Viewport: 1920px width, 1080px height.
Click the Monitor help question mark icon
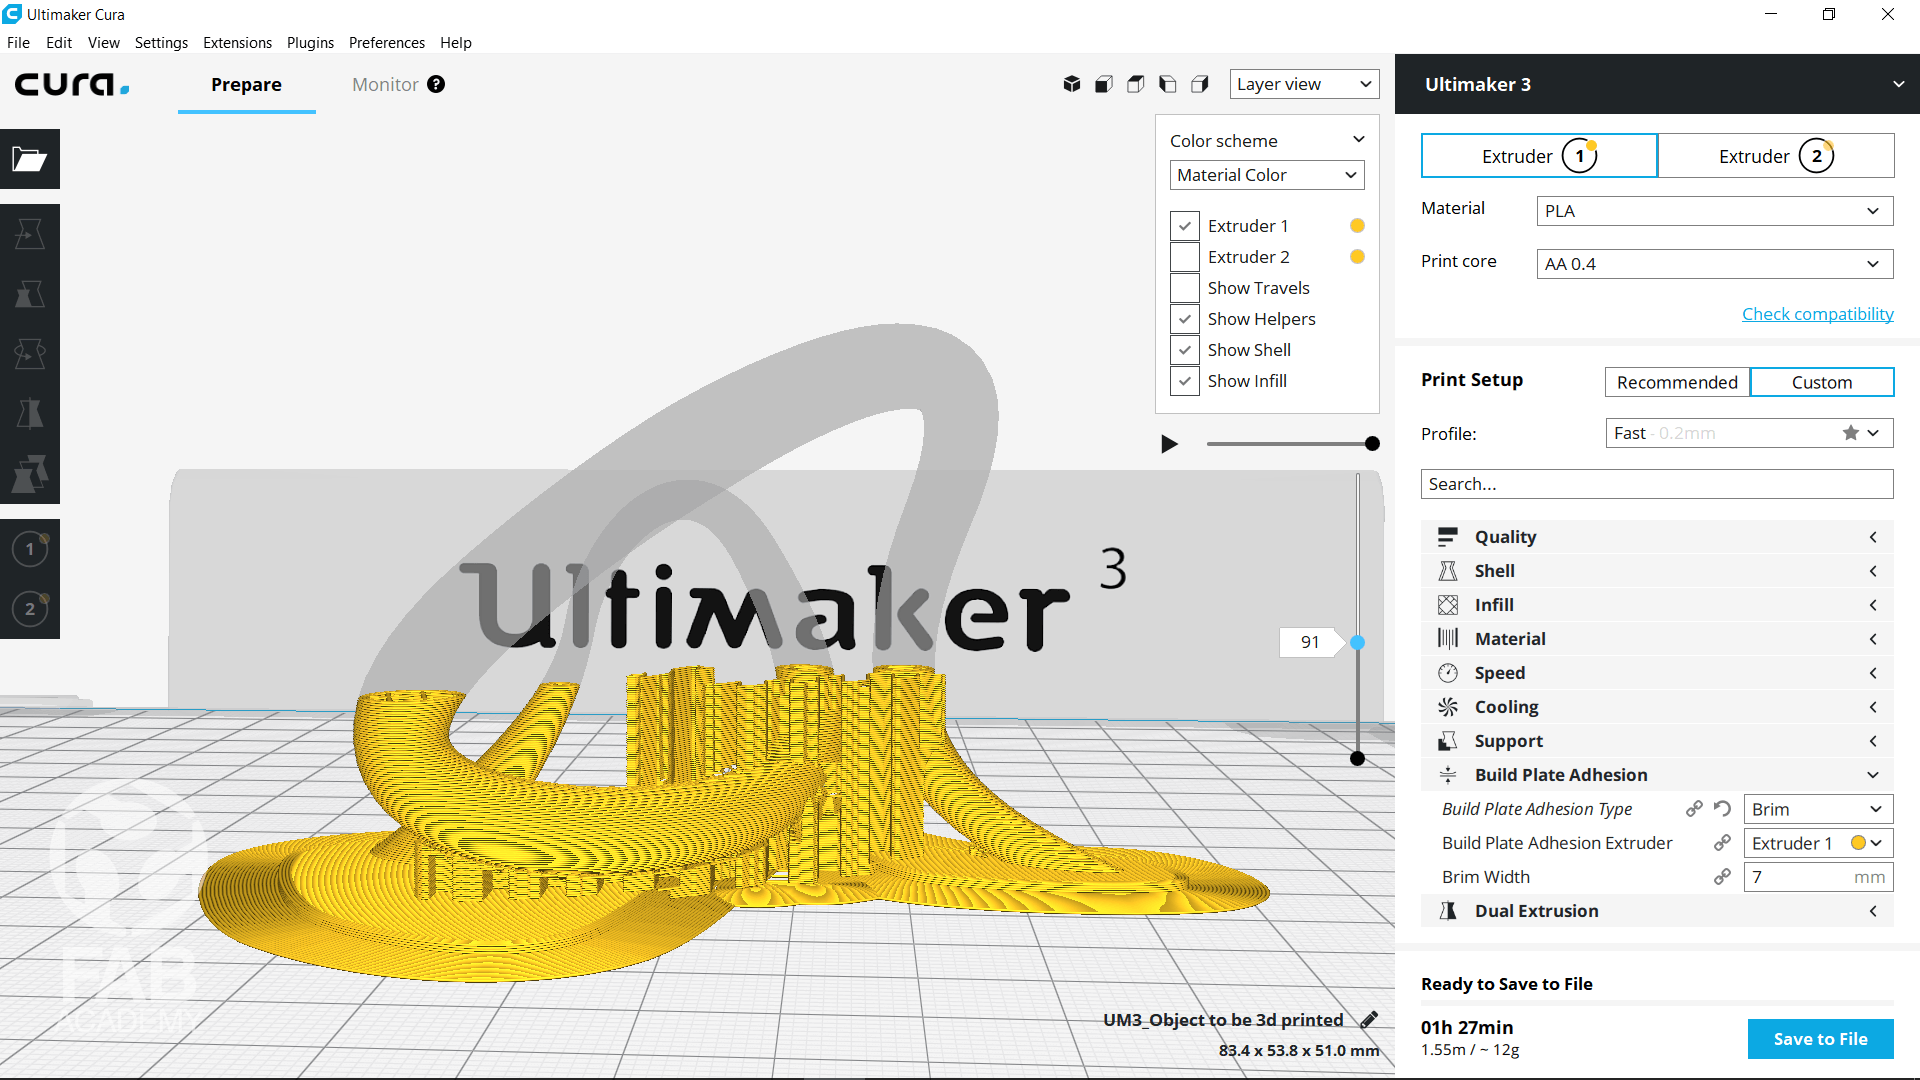[436, 84]
